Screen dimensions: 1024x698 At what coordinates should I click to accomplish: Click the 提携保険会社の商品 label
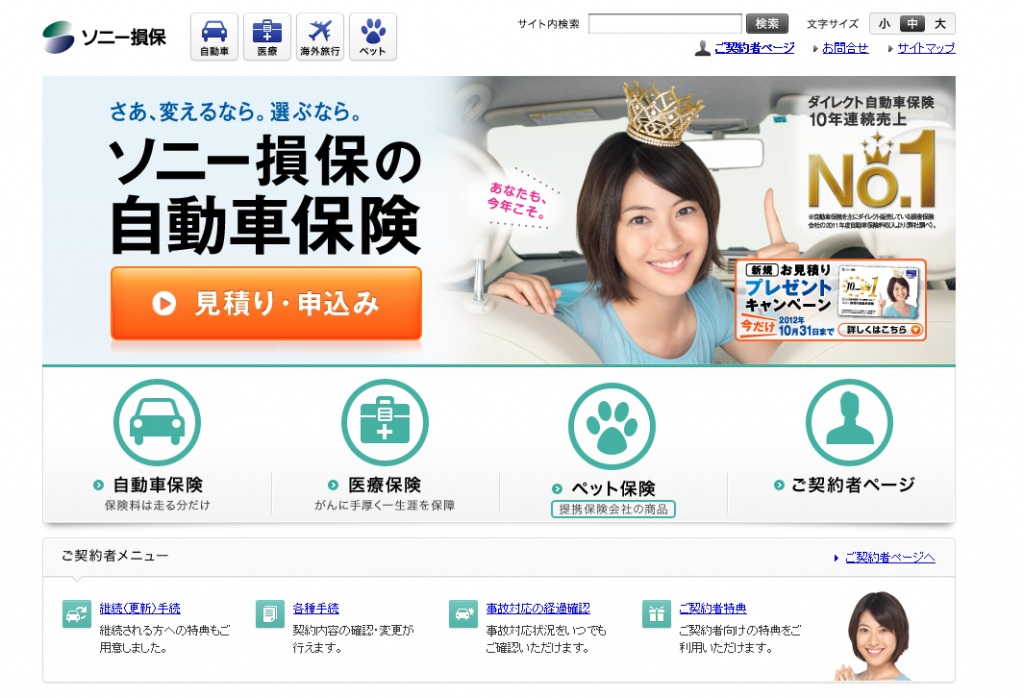[613, 509]
